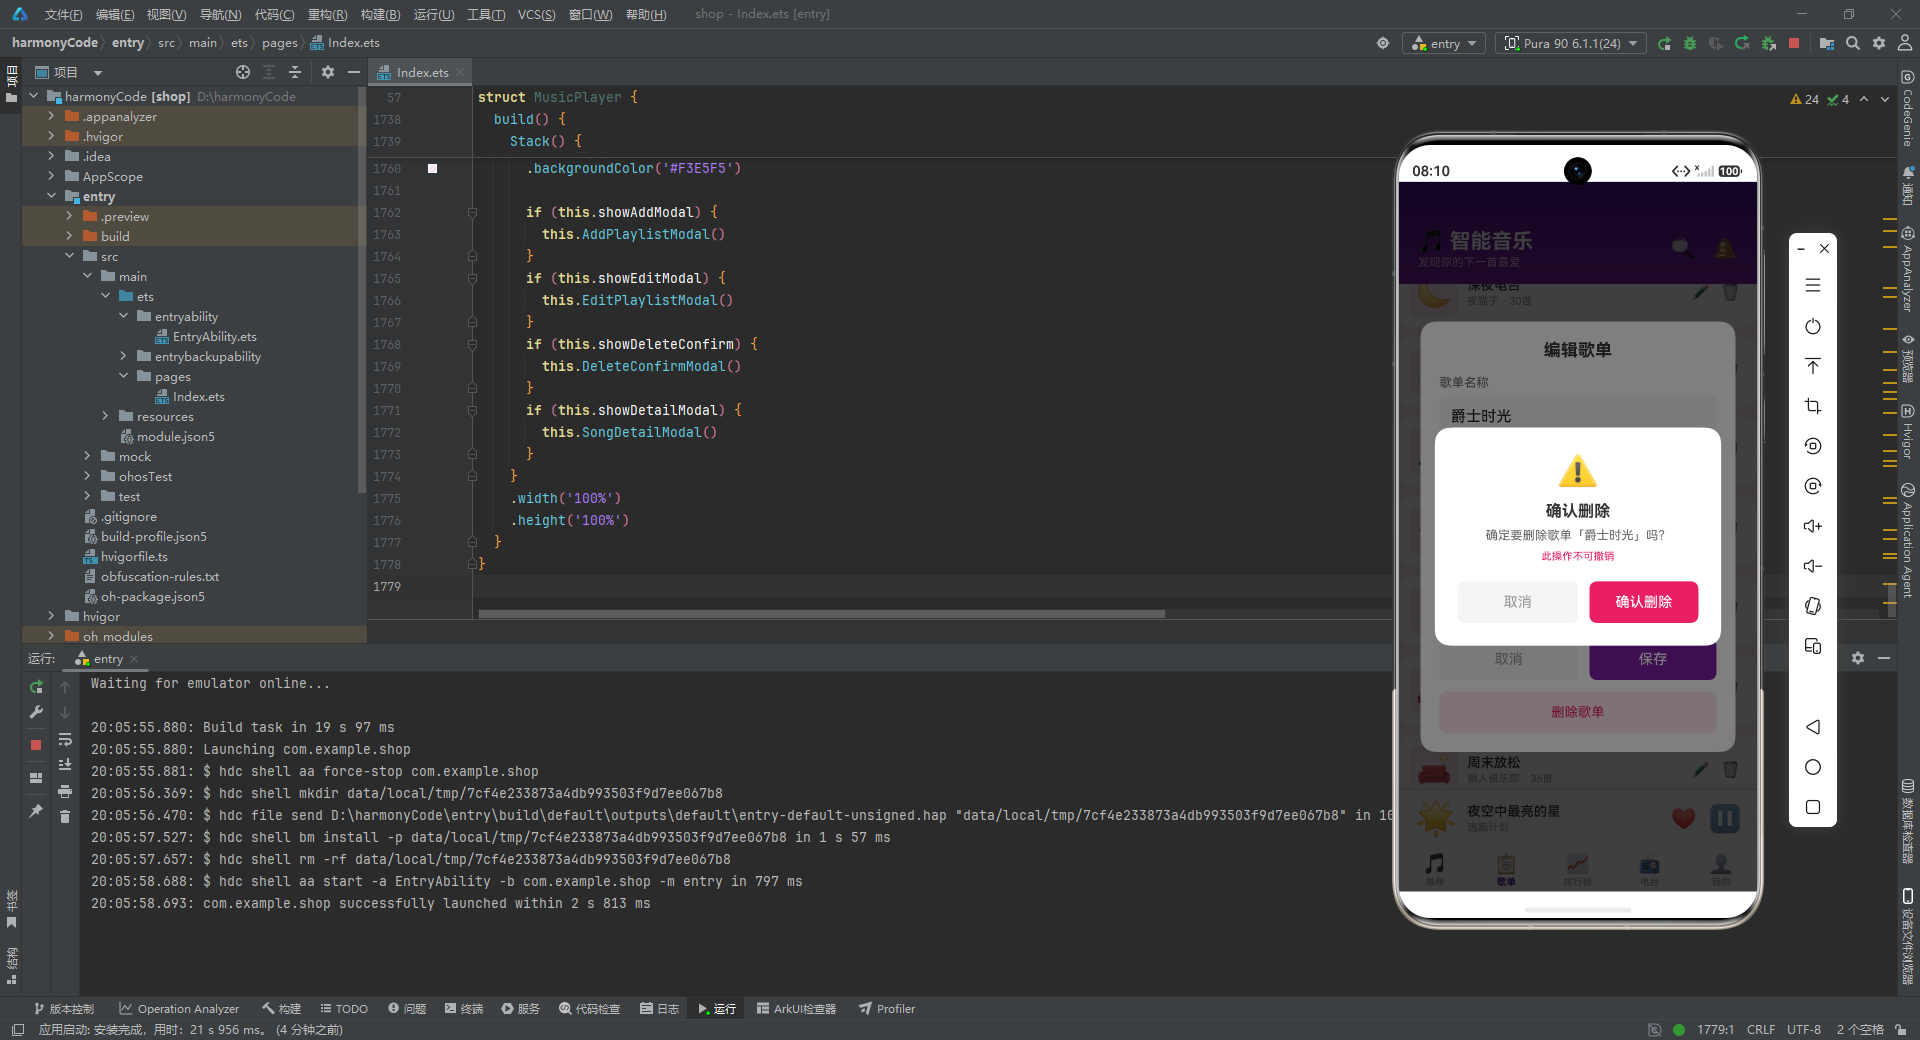Toggle the CodeGenie side panel

pos(1908,108)
